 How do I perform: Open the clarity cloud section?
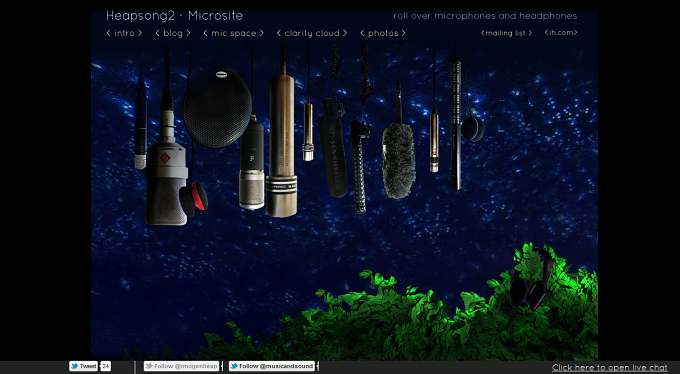[312, 33]
